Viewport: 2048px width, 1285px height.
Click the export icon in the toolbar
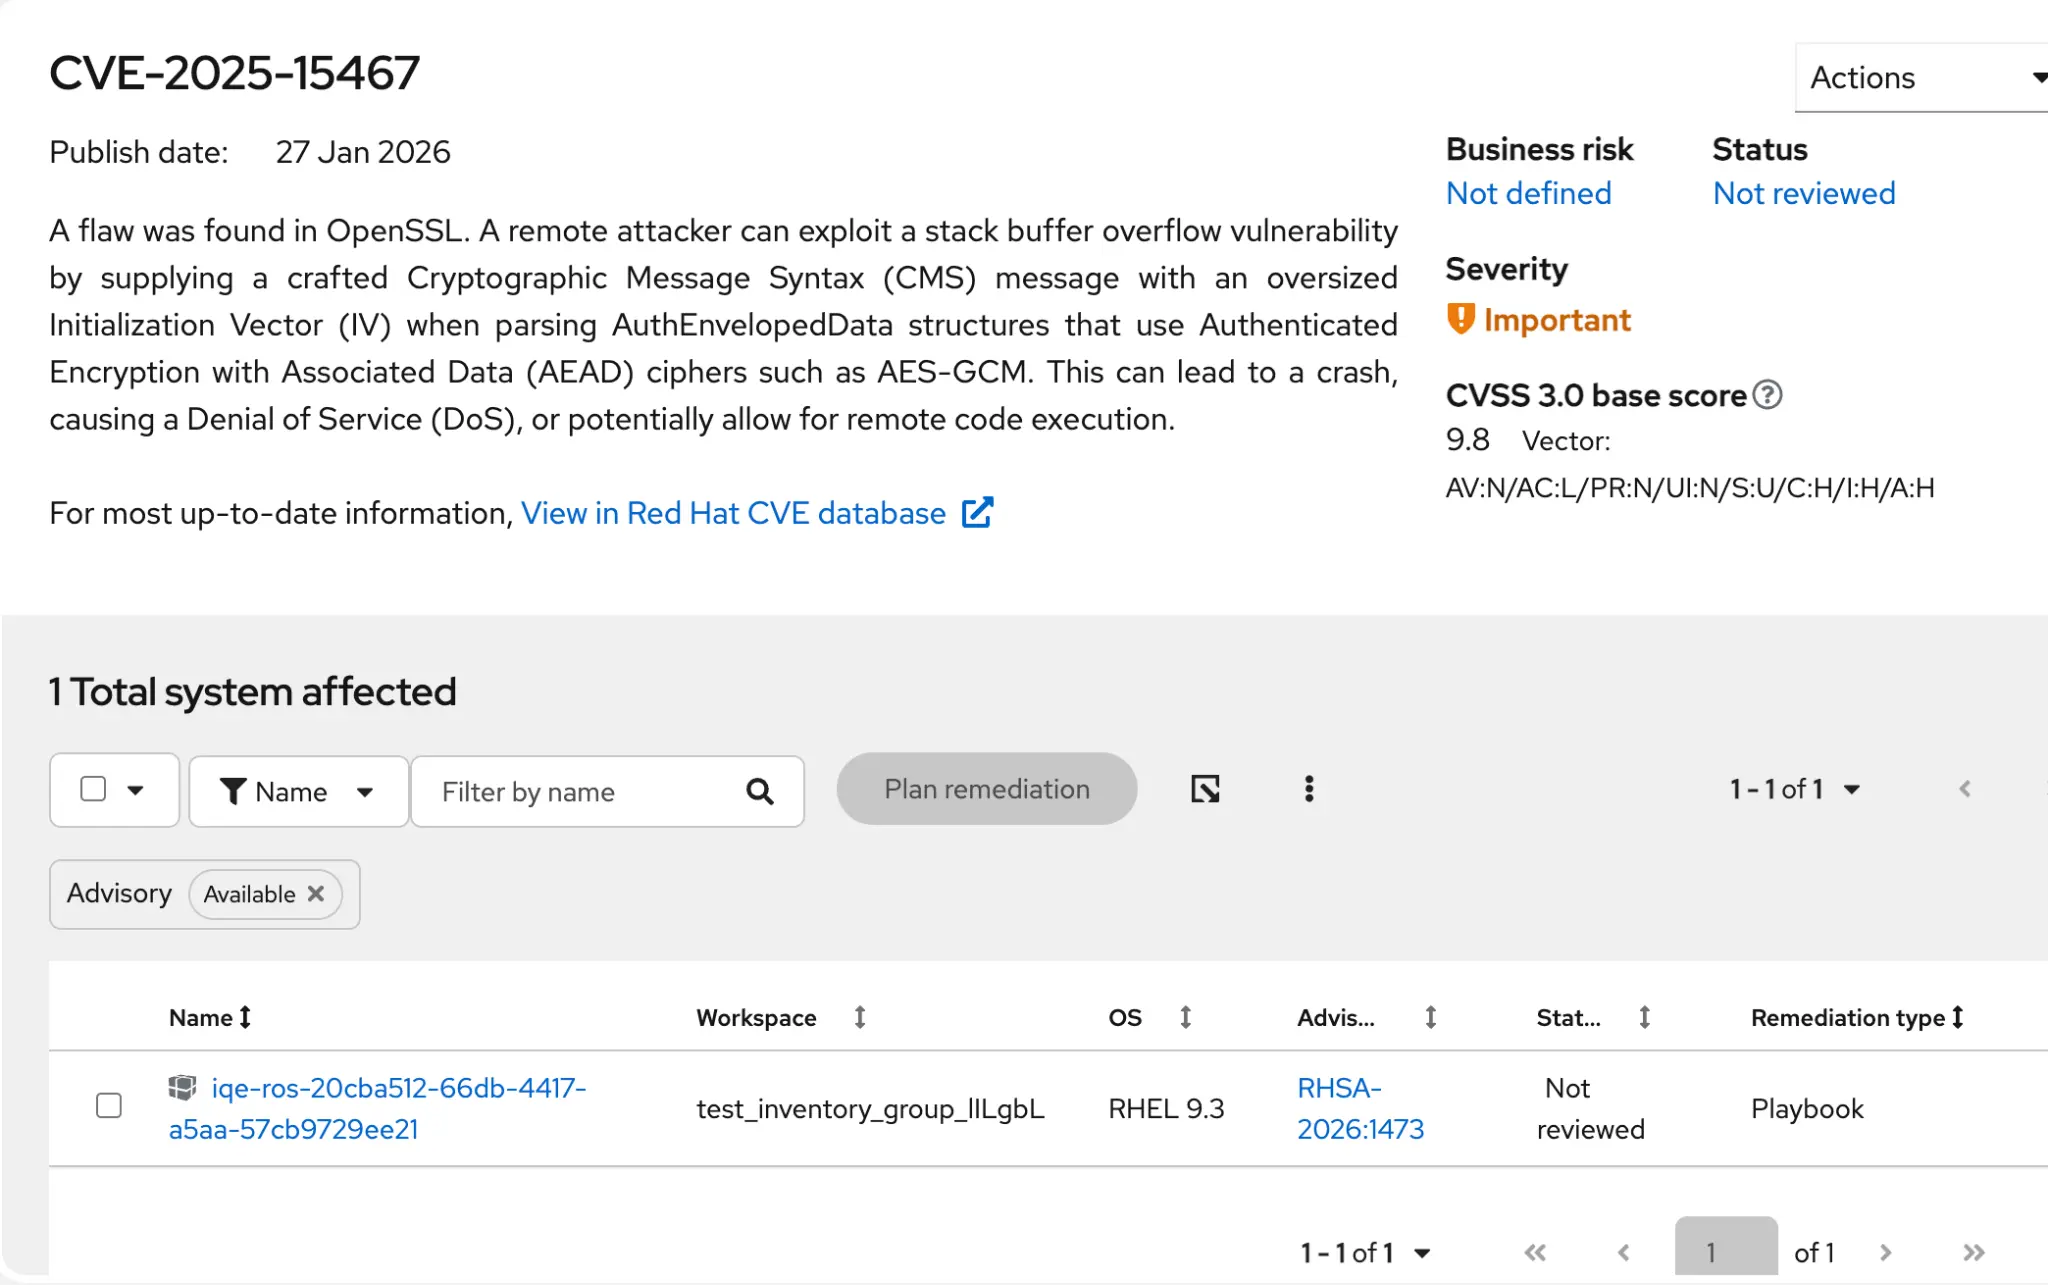click(1205, 789)
